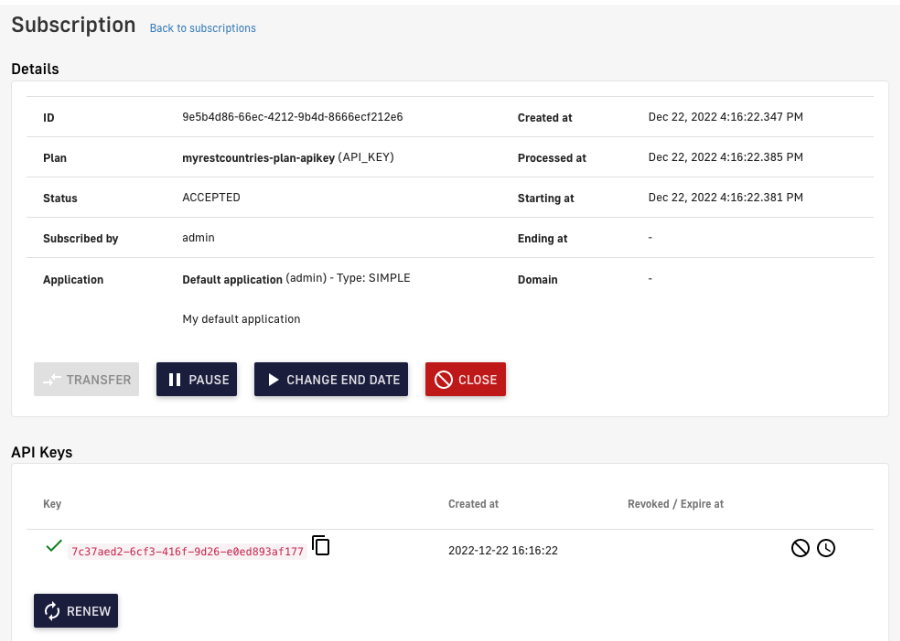
Task: Click the RENEW button
Action: pos(76,611)
